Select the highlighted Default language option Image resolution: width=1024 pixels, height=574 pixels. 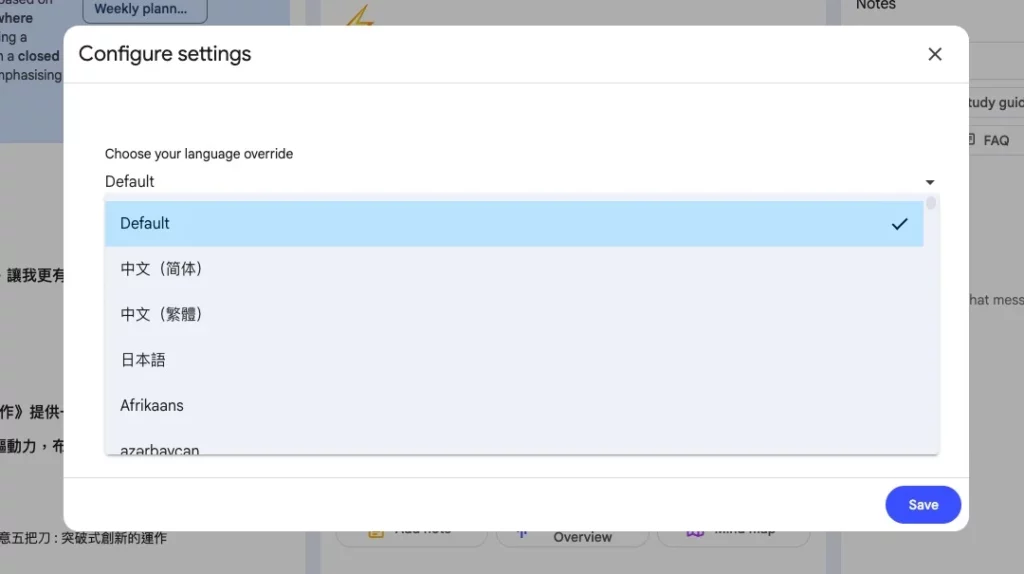click(500, 224)
